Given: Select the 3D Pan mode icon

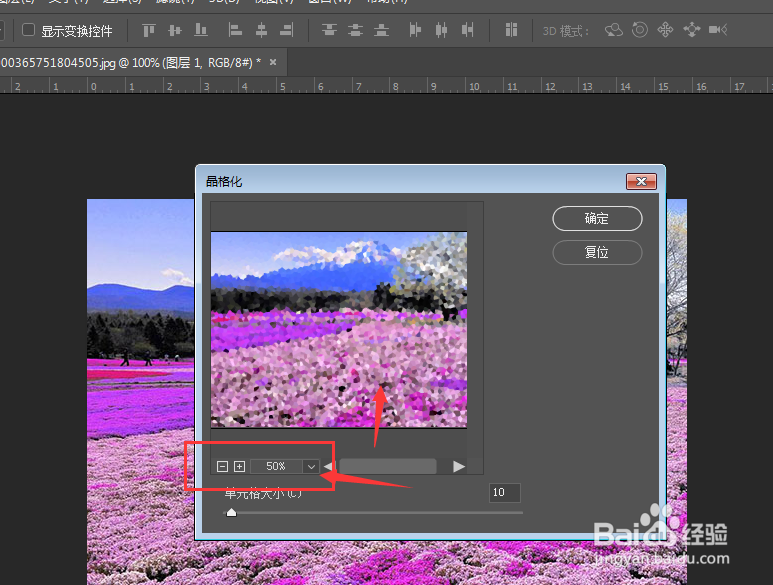Looking at the screenshot, I should 666,30.
